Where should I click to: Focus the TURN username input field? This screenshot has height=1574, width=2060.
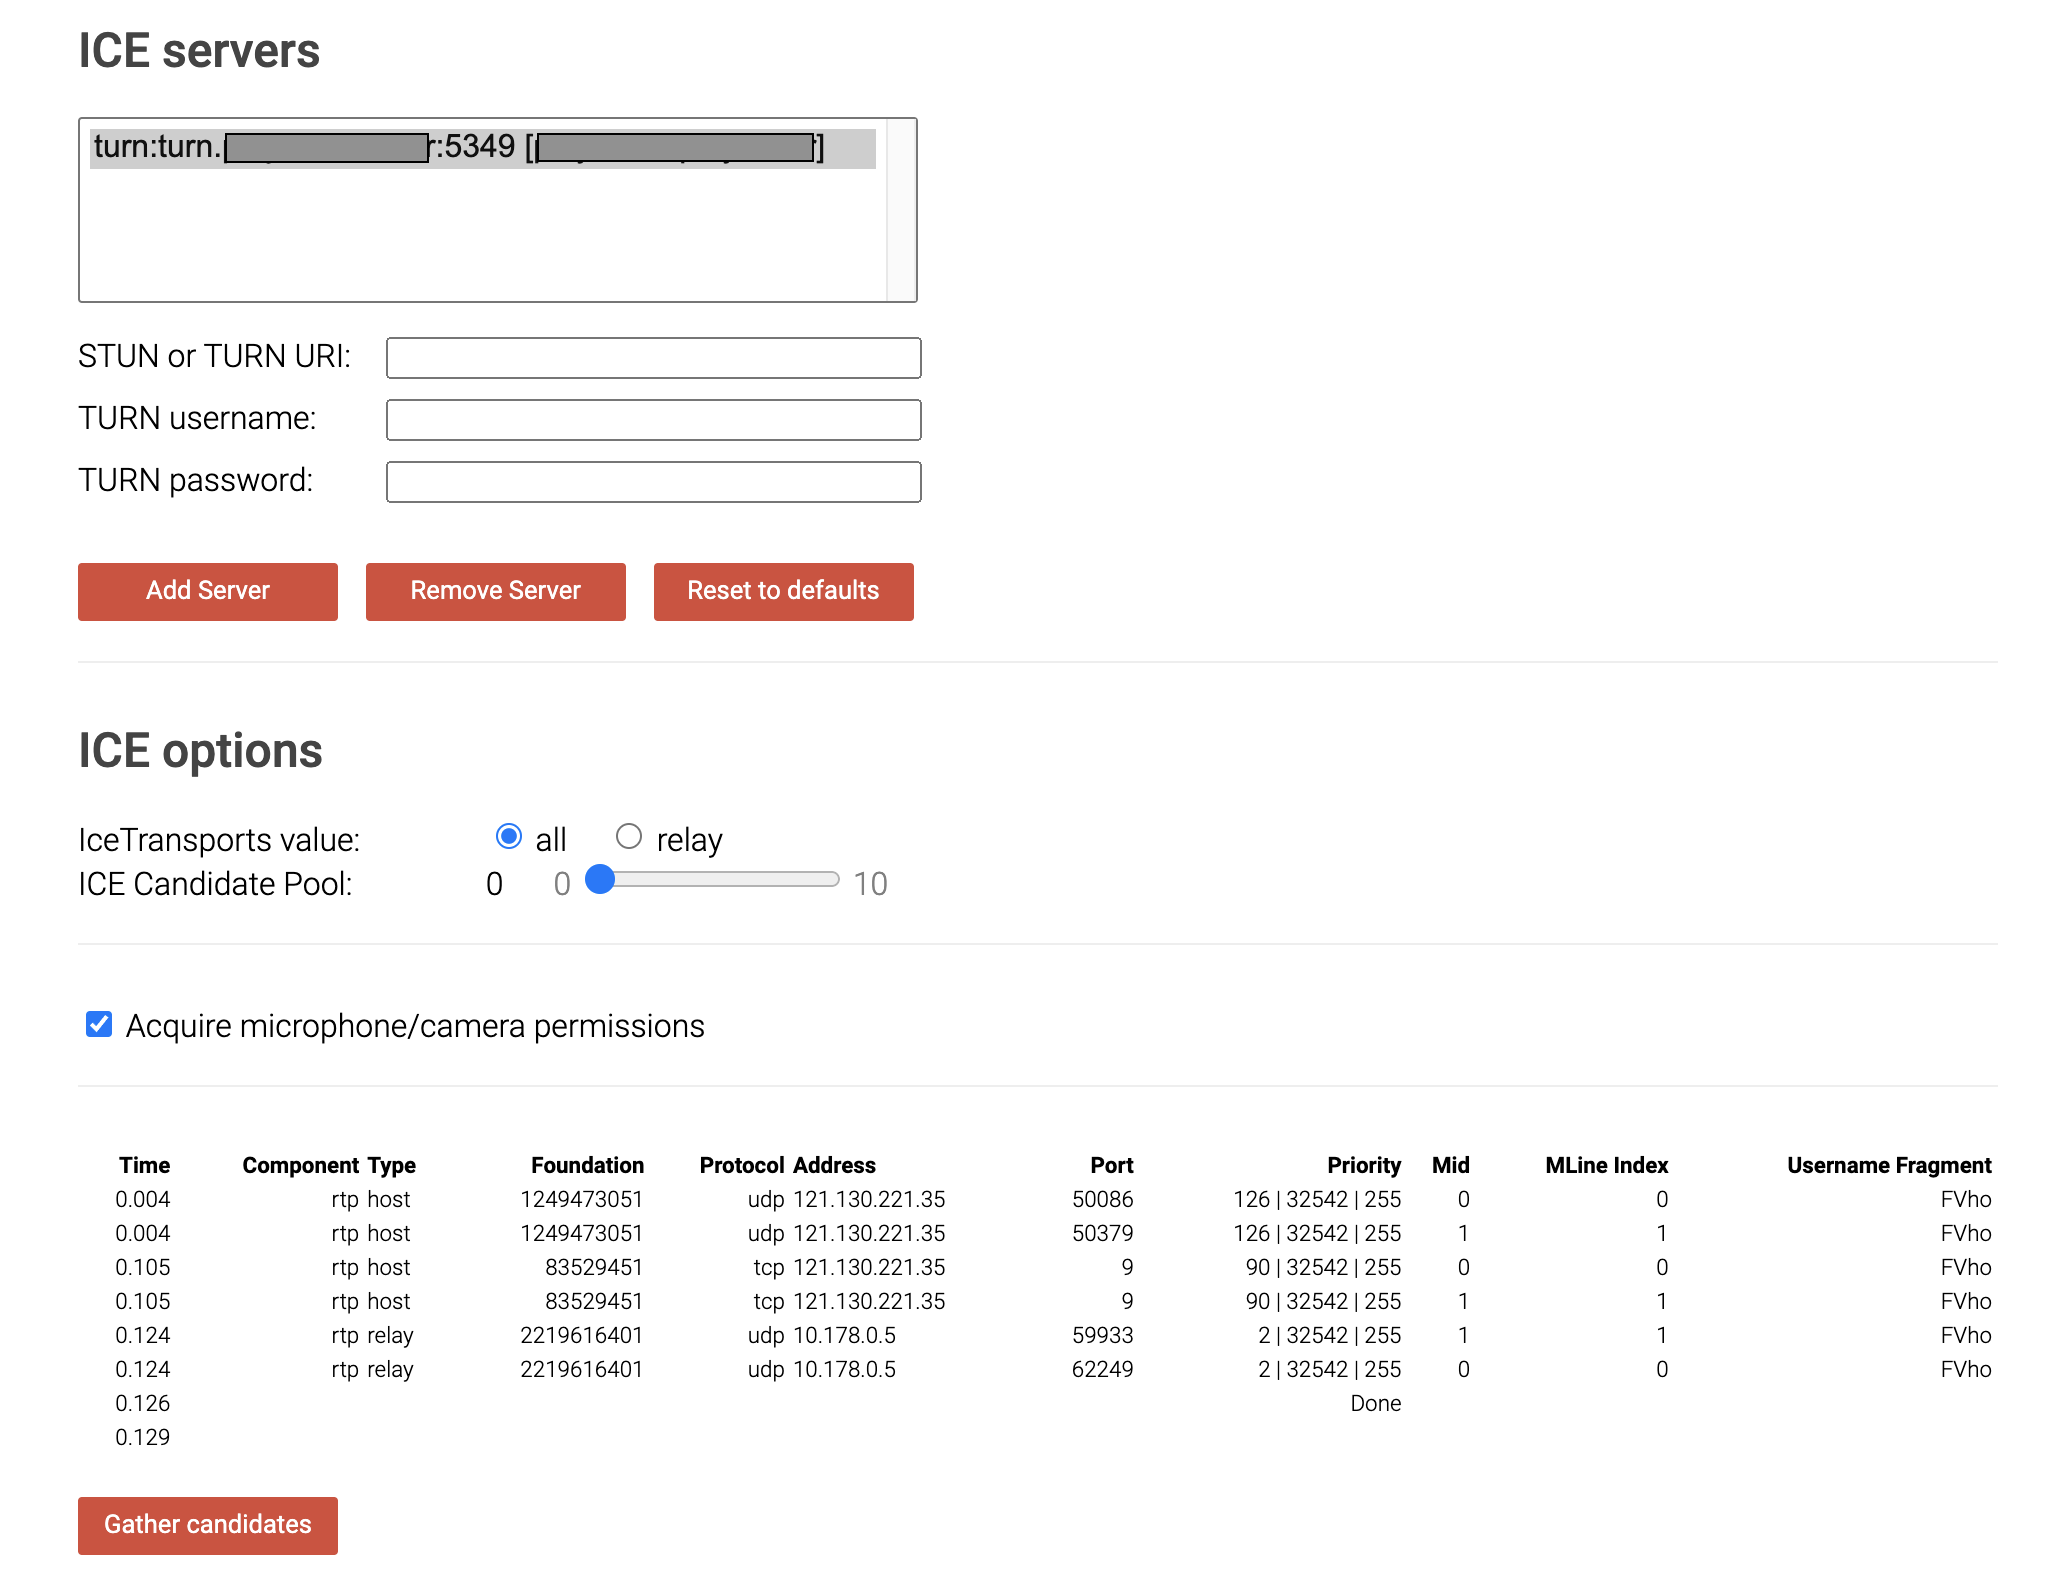click(x=653, y=420)
